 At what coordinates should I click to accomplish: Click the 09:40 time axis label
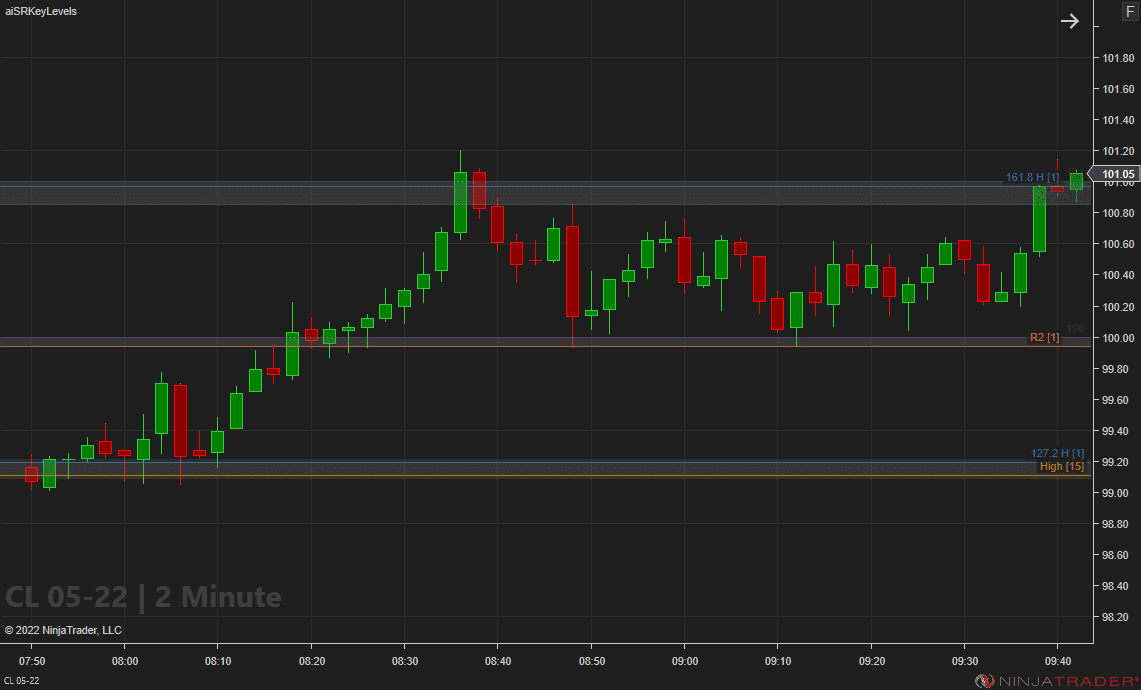(1058, 661)
